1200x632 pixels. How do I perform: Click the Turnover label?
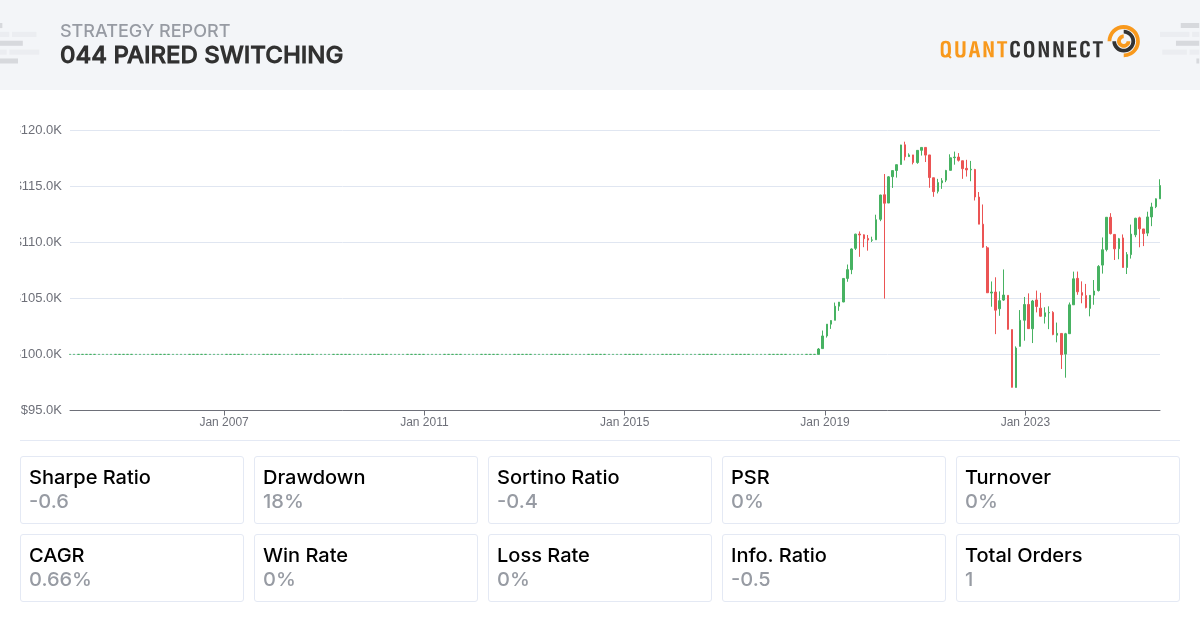click(x=1008, y=477)
